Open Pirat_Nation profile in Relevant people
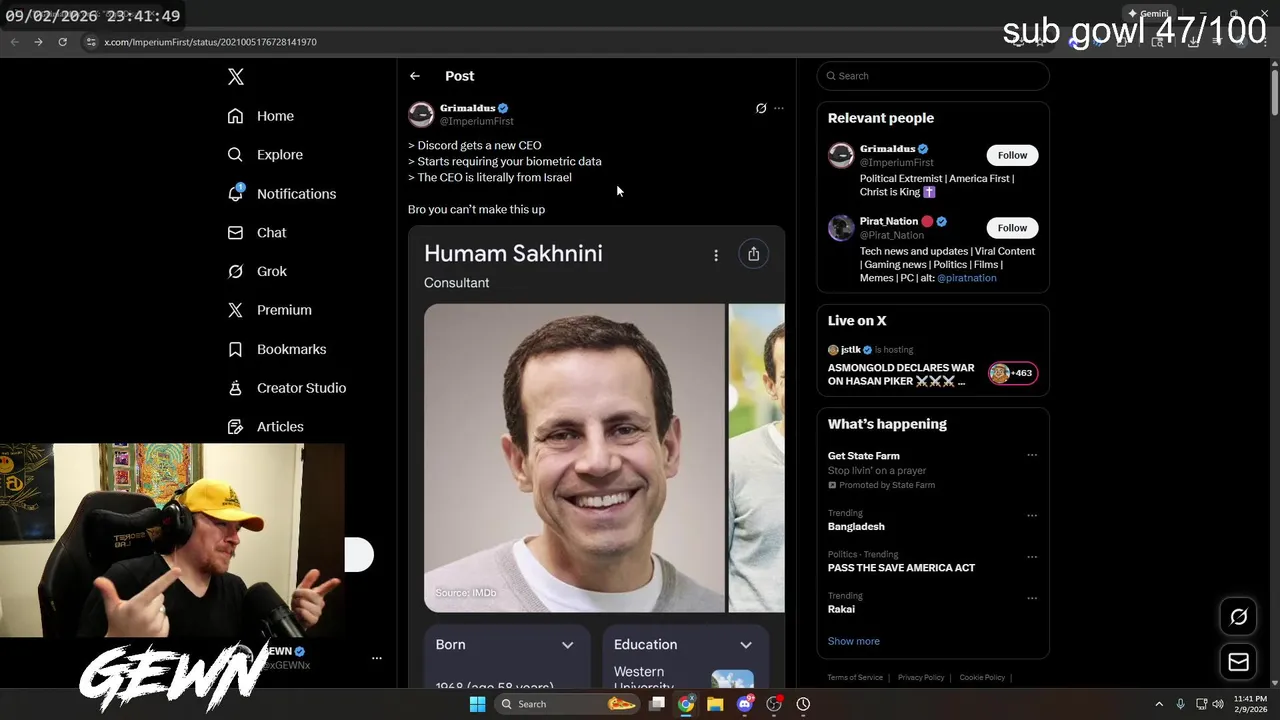This screenshot has height=720, width=1280. pos(888,221)
